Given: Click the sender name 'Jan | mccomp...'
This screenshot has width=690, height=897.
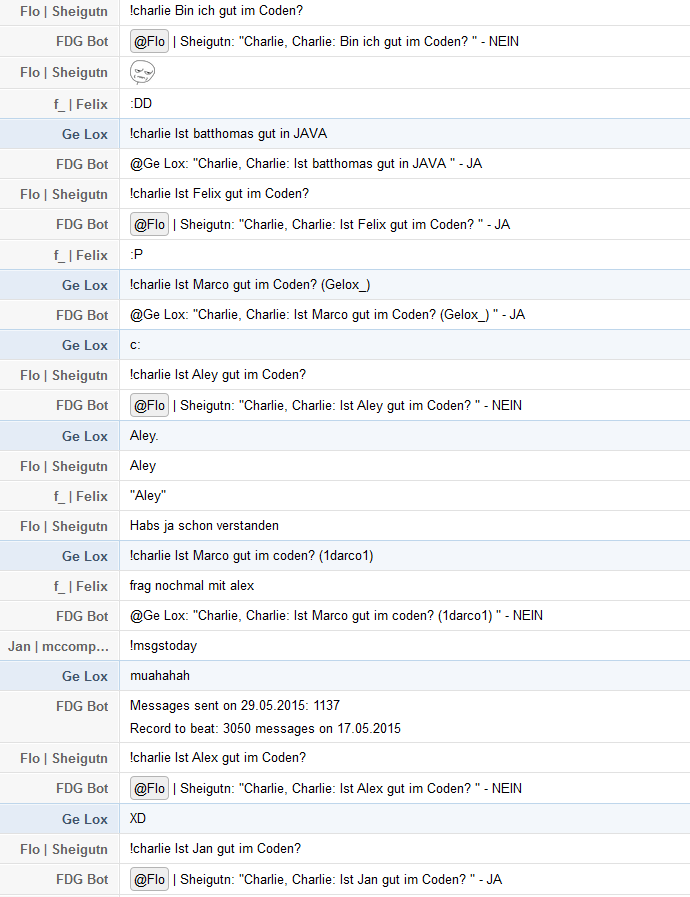Looking at the screenshot, I should [58, 646].
